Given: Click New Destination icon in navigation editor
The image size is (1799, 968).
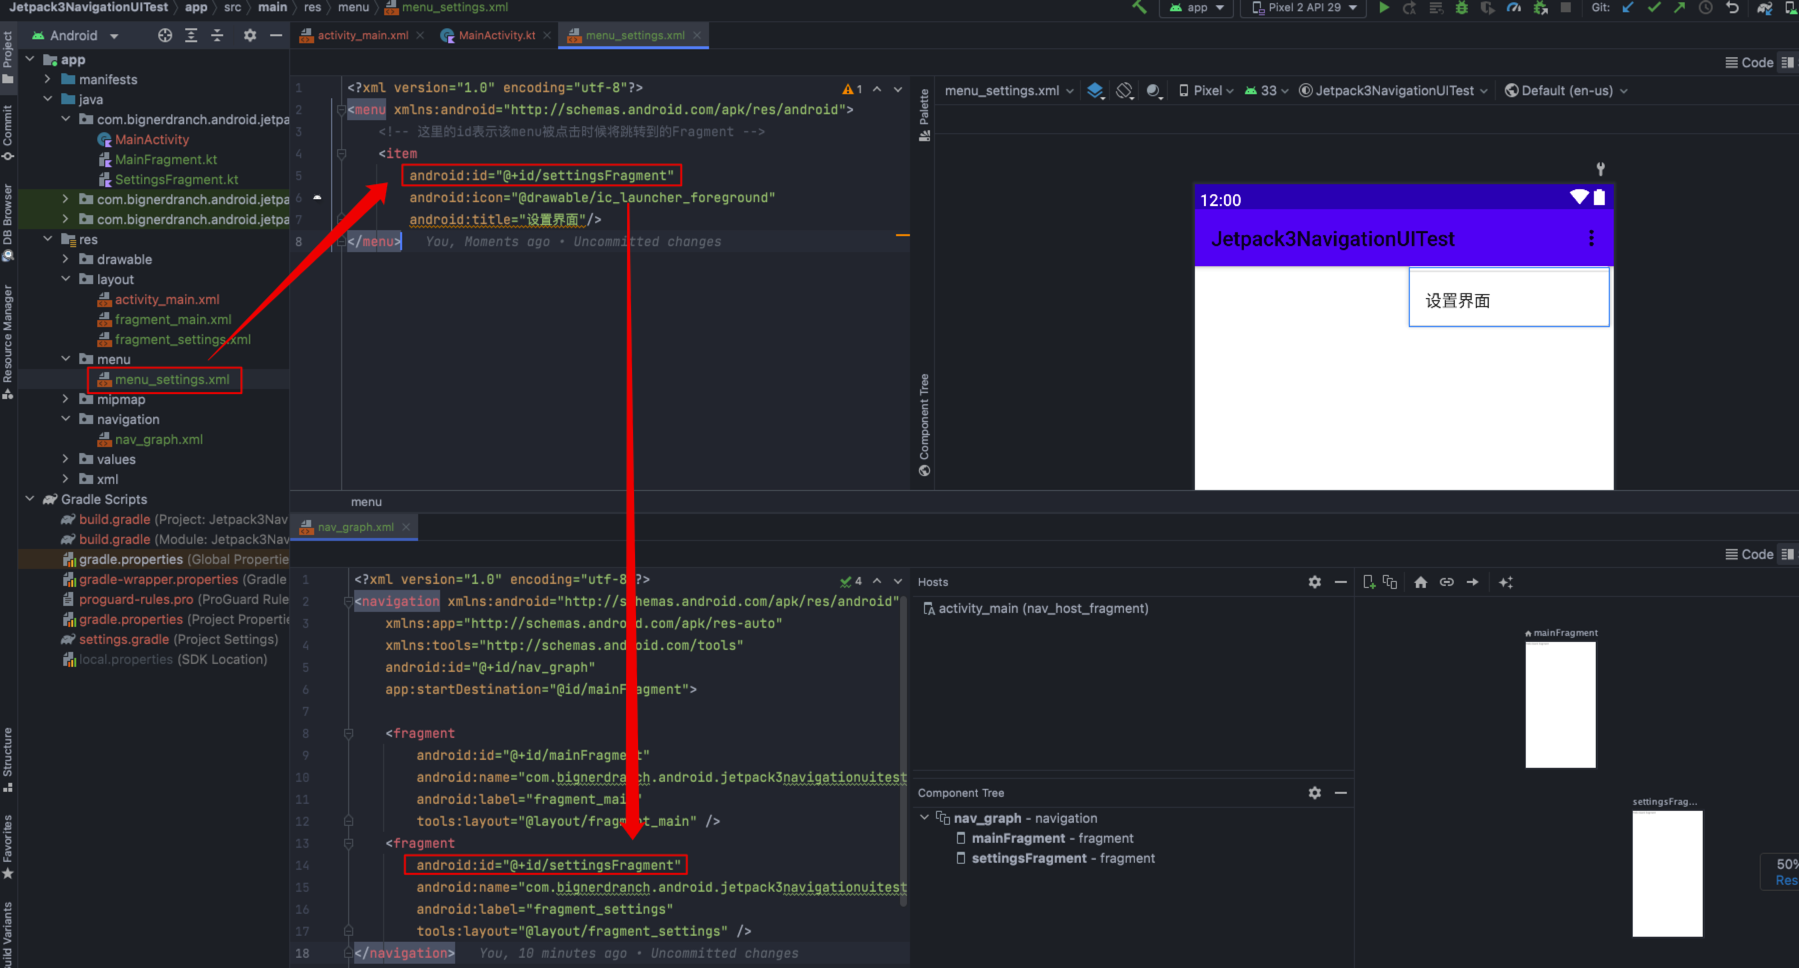Looking at the screenshot, I should coord(1370,582).
